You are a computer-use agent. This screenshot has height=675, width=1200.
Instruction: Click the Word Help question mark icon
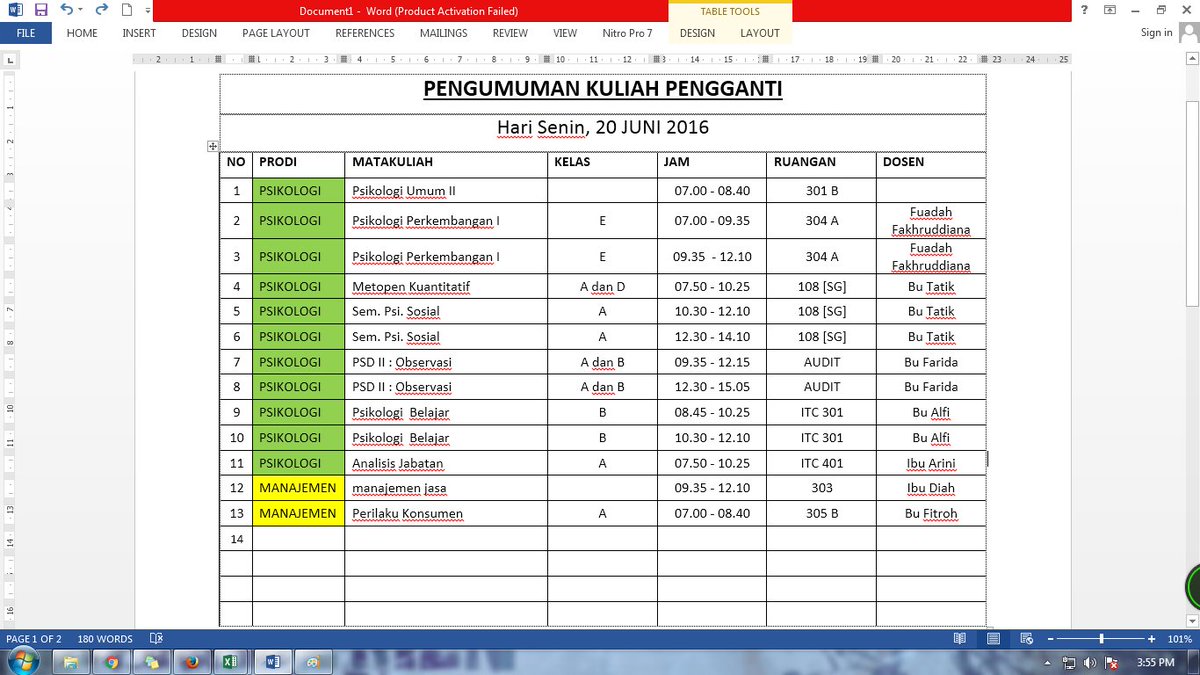tap(1084, 10)
